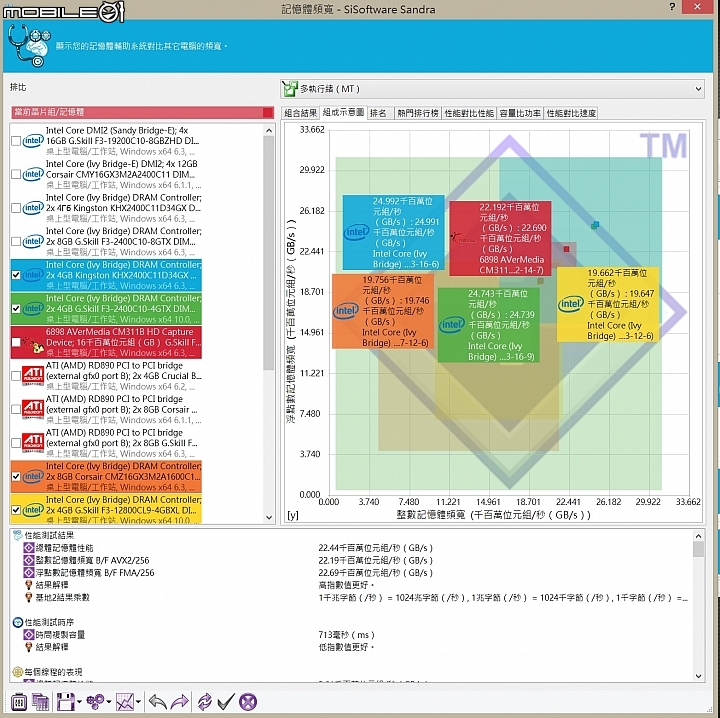Check the Ivy Bridge-E Corsair CMY16GX3M2A2400C11 checkbox
The width and height of the screenshot is (720, 718).
[x=16, y=174]
